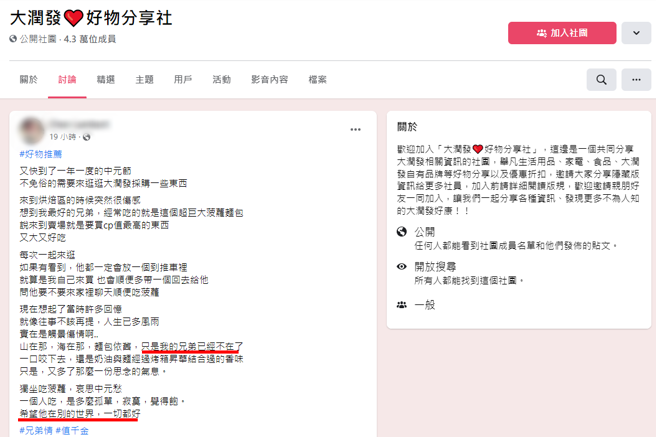Click the 4.3 萬位成員 member count
656x437 pixels.
pyautogui.click(x=90, y=39)
